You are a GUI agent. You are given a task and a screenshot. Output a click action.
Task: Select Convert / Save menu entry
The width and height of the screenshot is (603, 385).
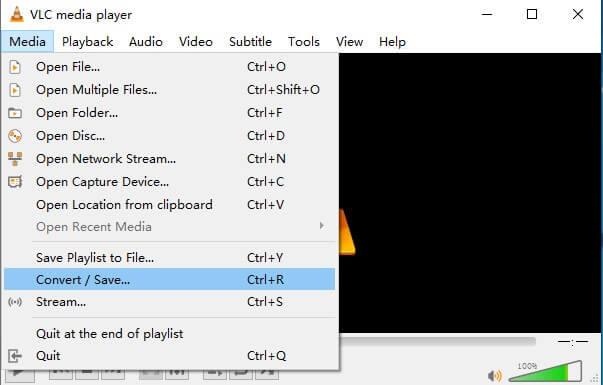pyautogui.click(x=170, y=279)
